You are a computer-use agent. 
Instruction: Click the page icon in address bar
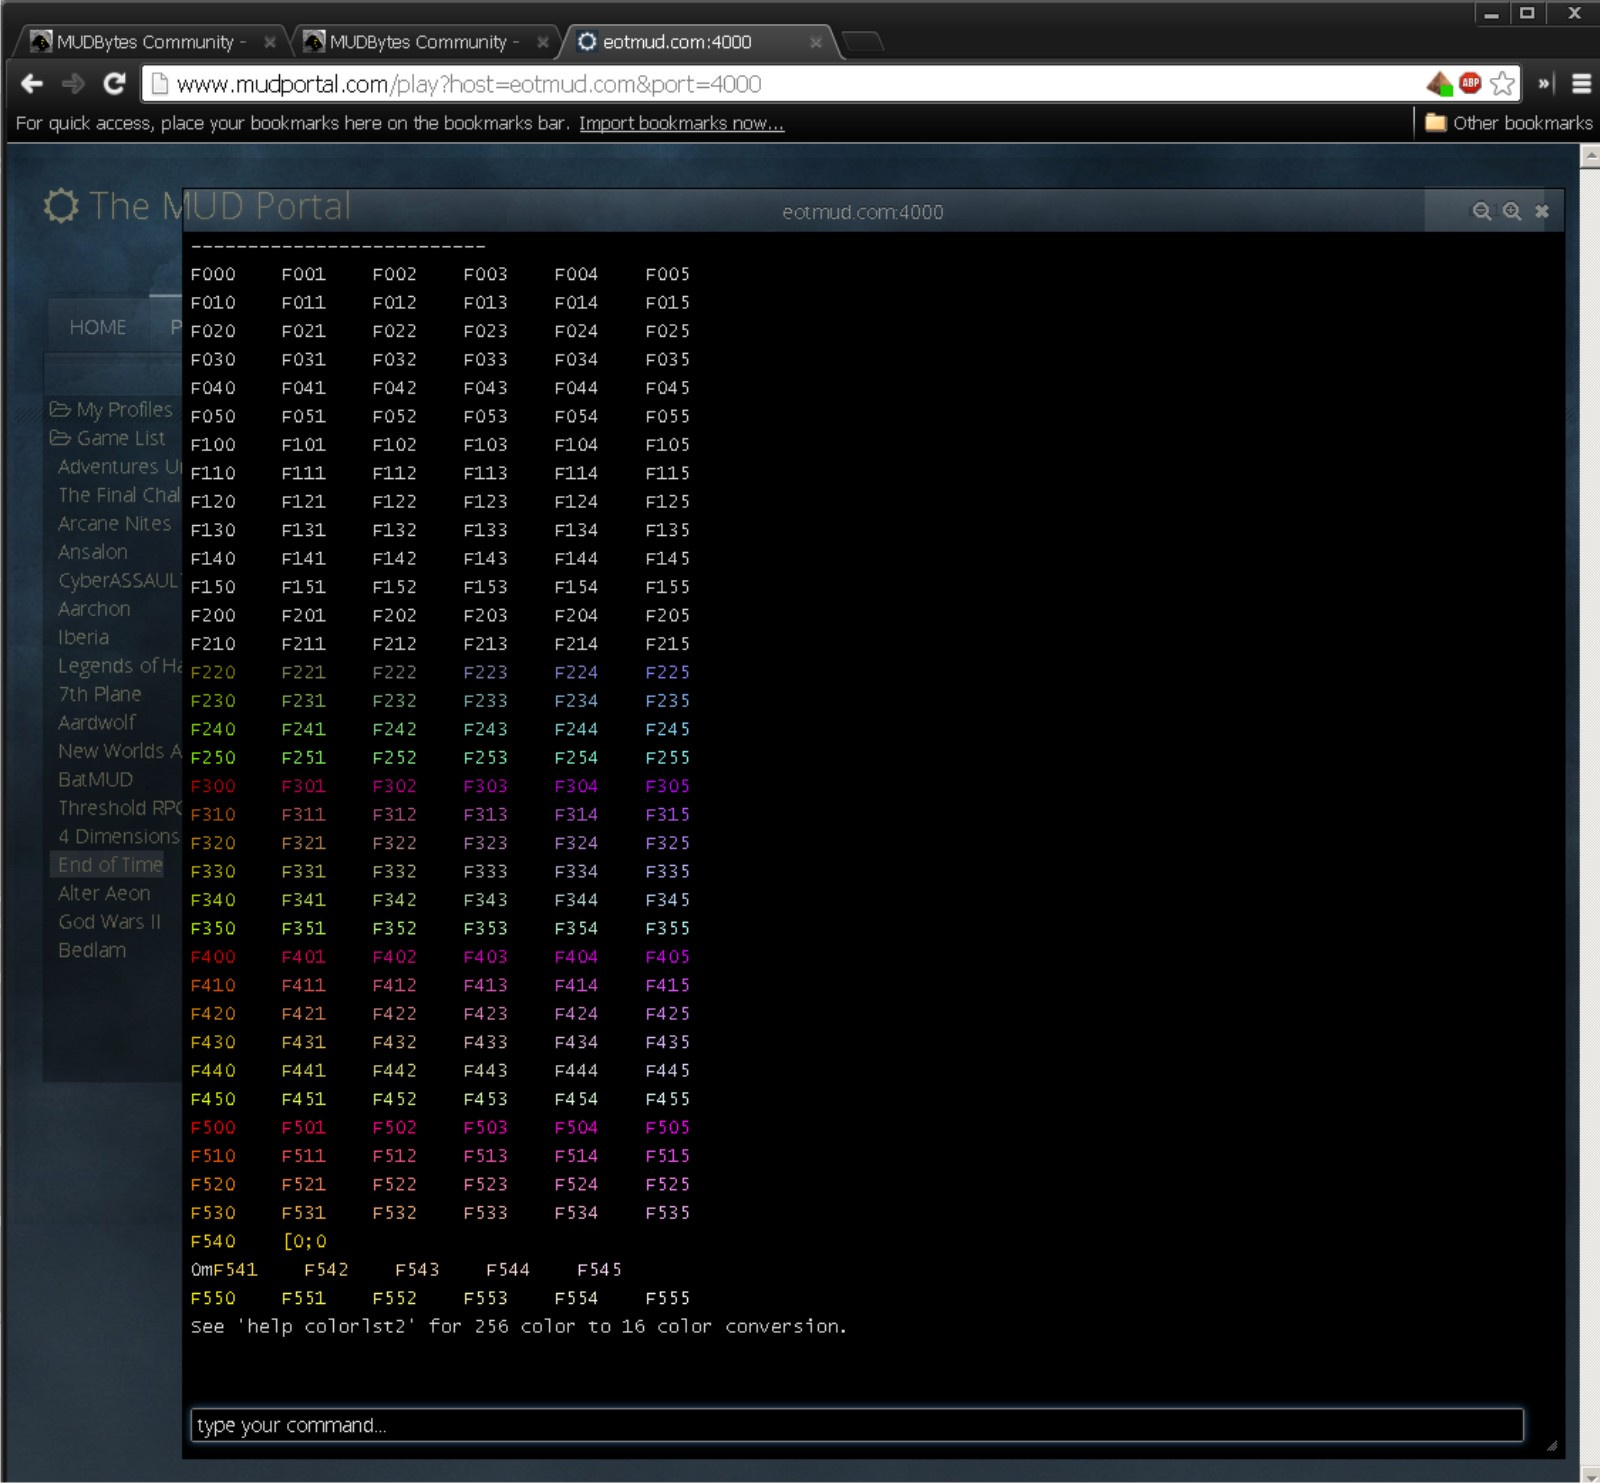click(x=159, y=84)
